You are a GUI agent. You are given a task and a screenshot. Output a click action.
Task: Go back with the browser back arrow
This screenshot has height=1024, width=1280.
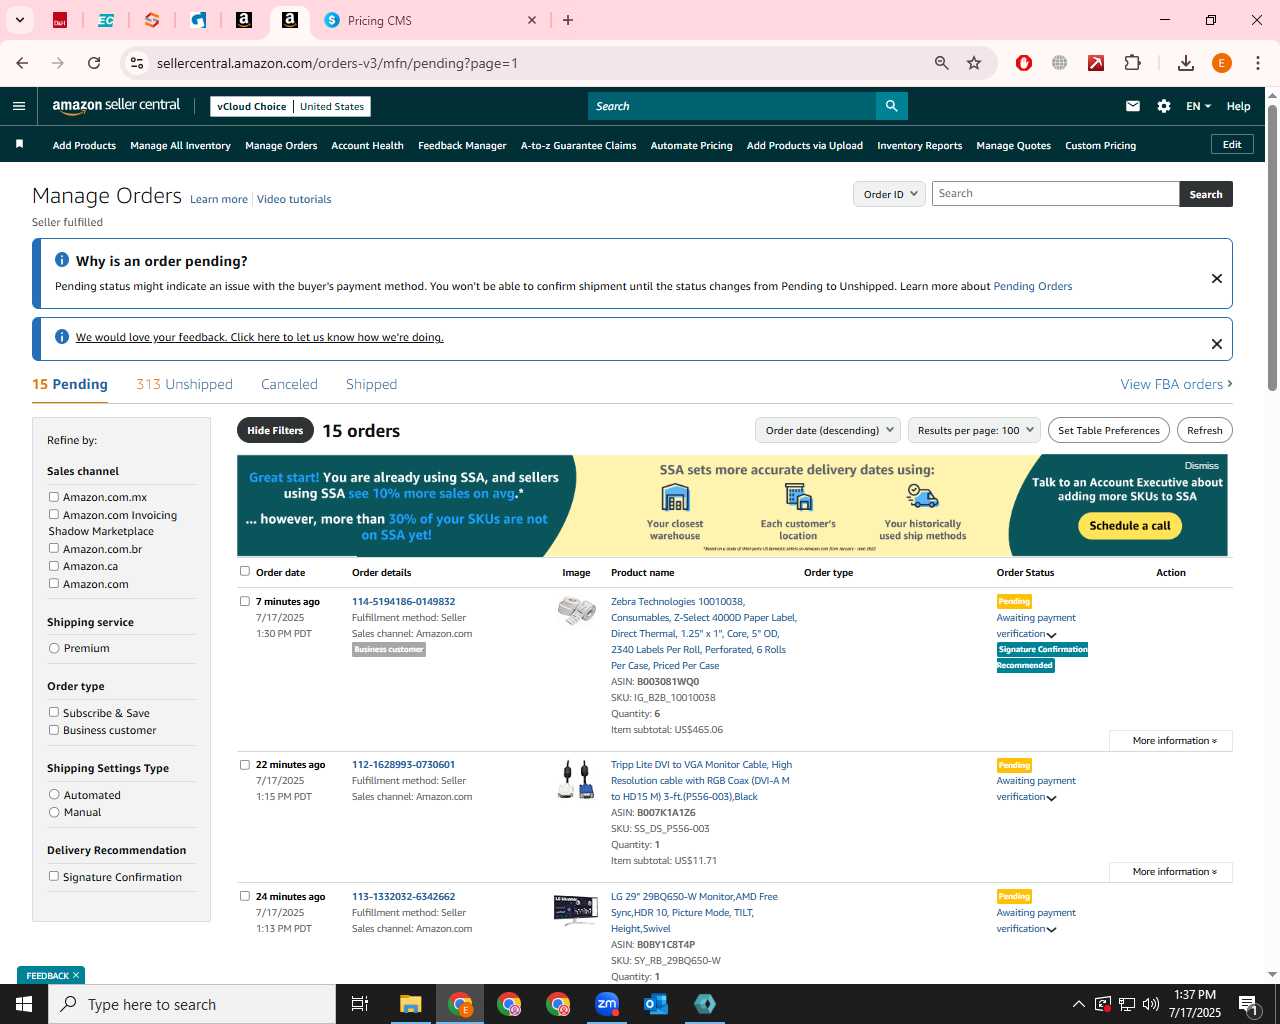point(22,63)
